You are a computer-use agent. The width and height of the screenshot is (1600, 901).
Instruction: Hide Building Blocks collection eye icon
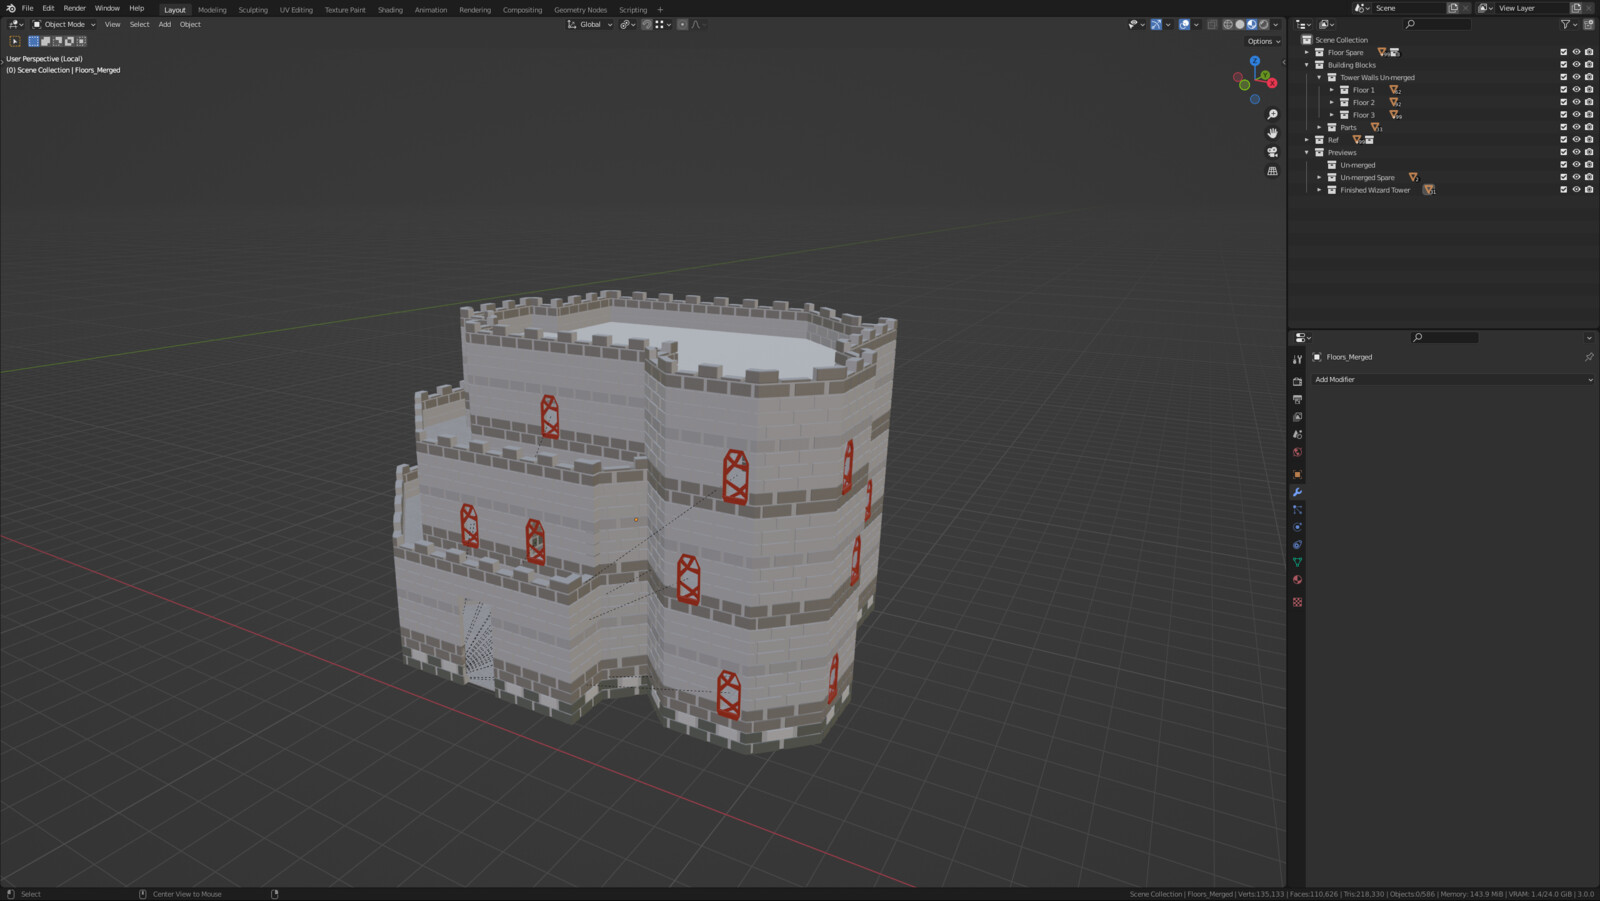[x=1576, y=65]
